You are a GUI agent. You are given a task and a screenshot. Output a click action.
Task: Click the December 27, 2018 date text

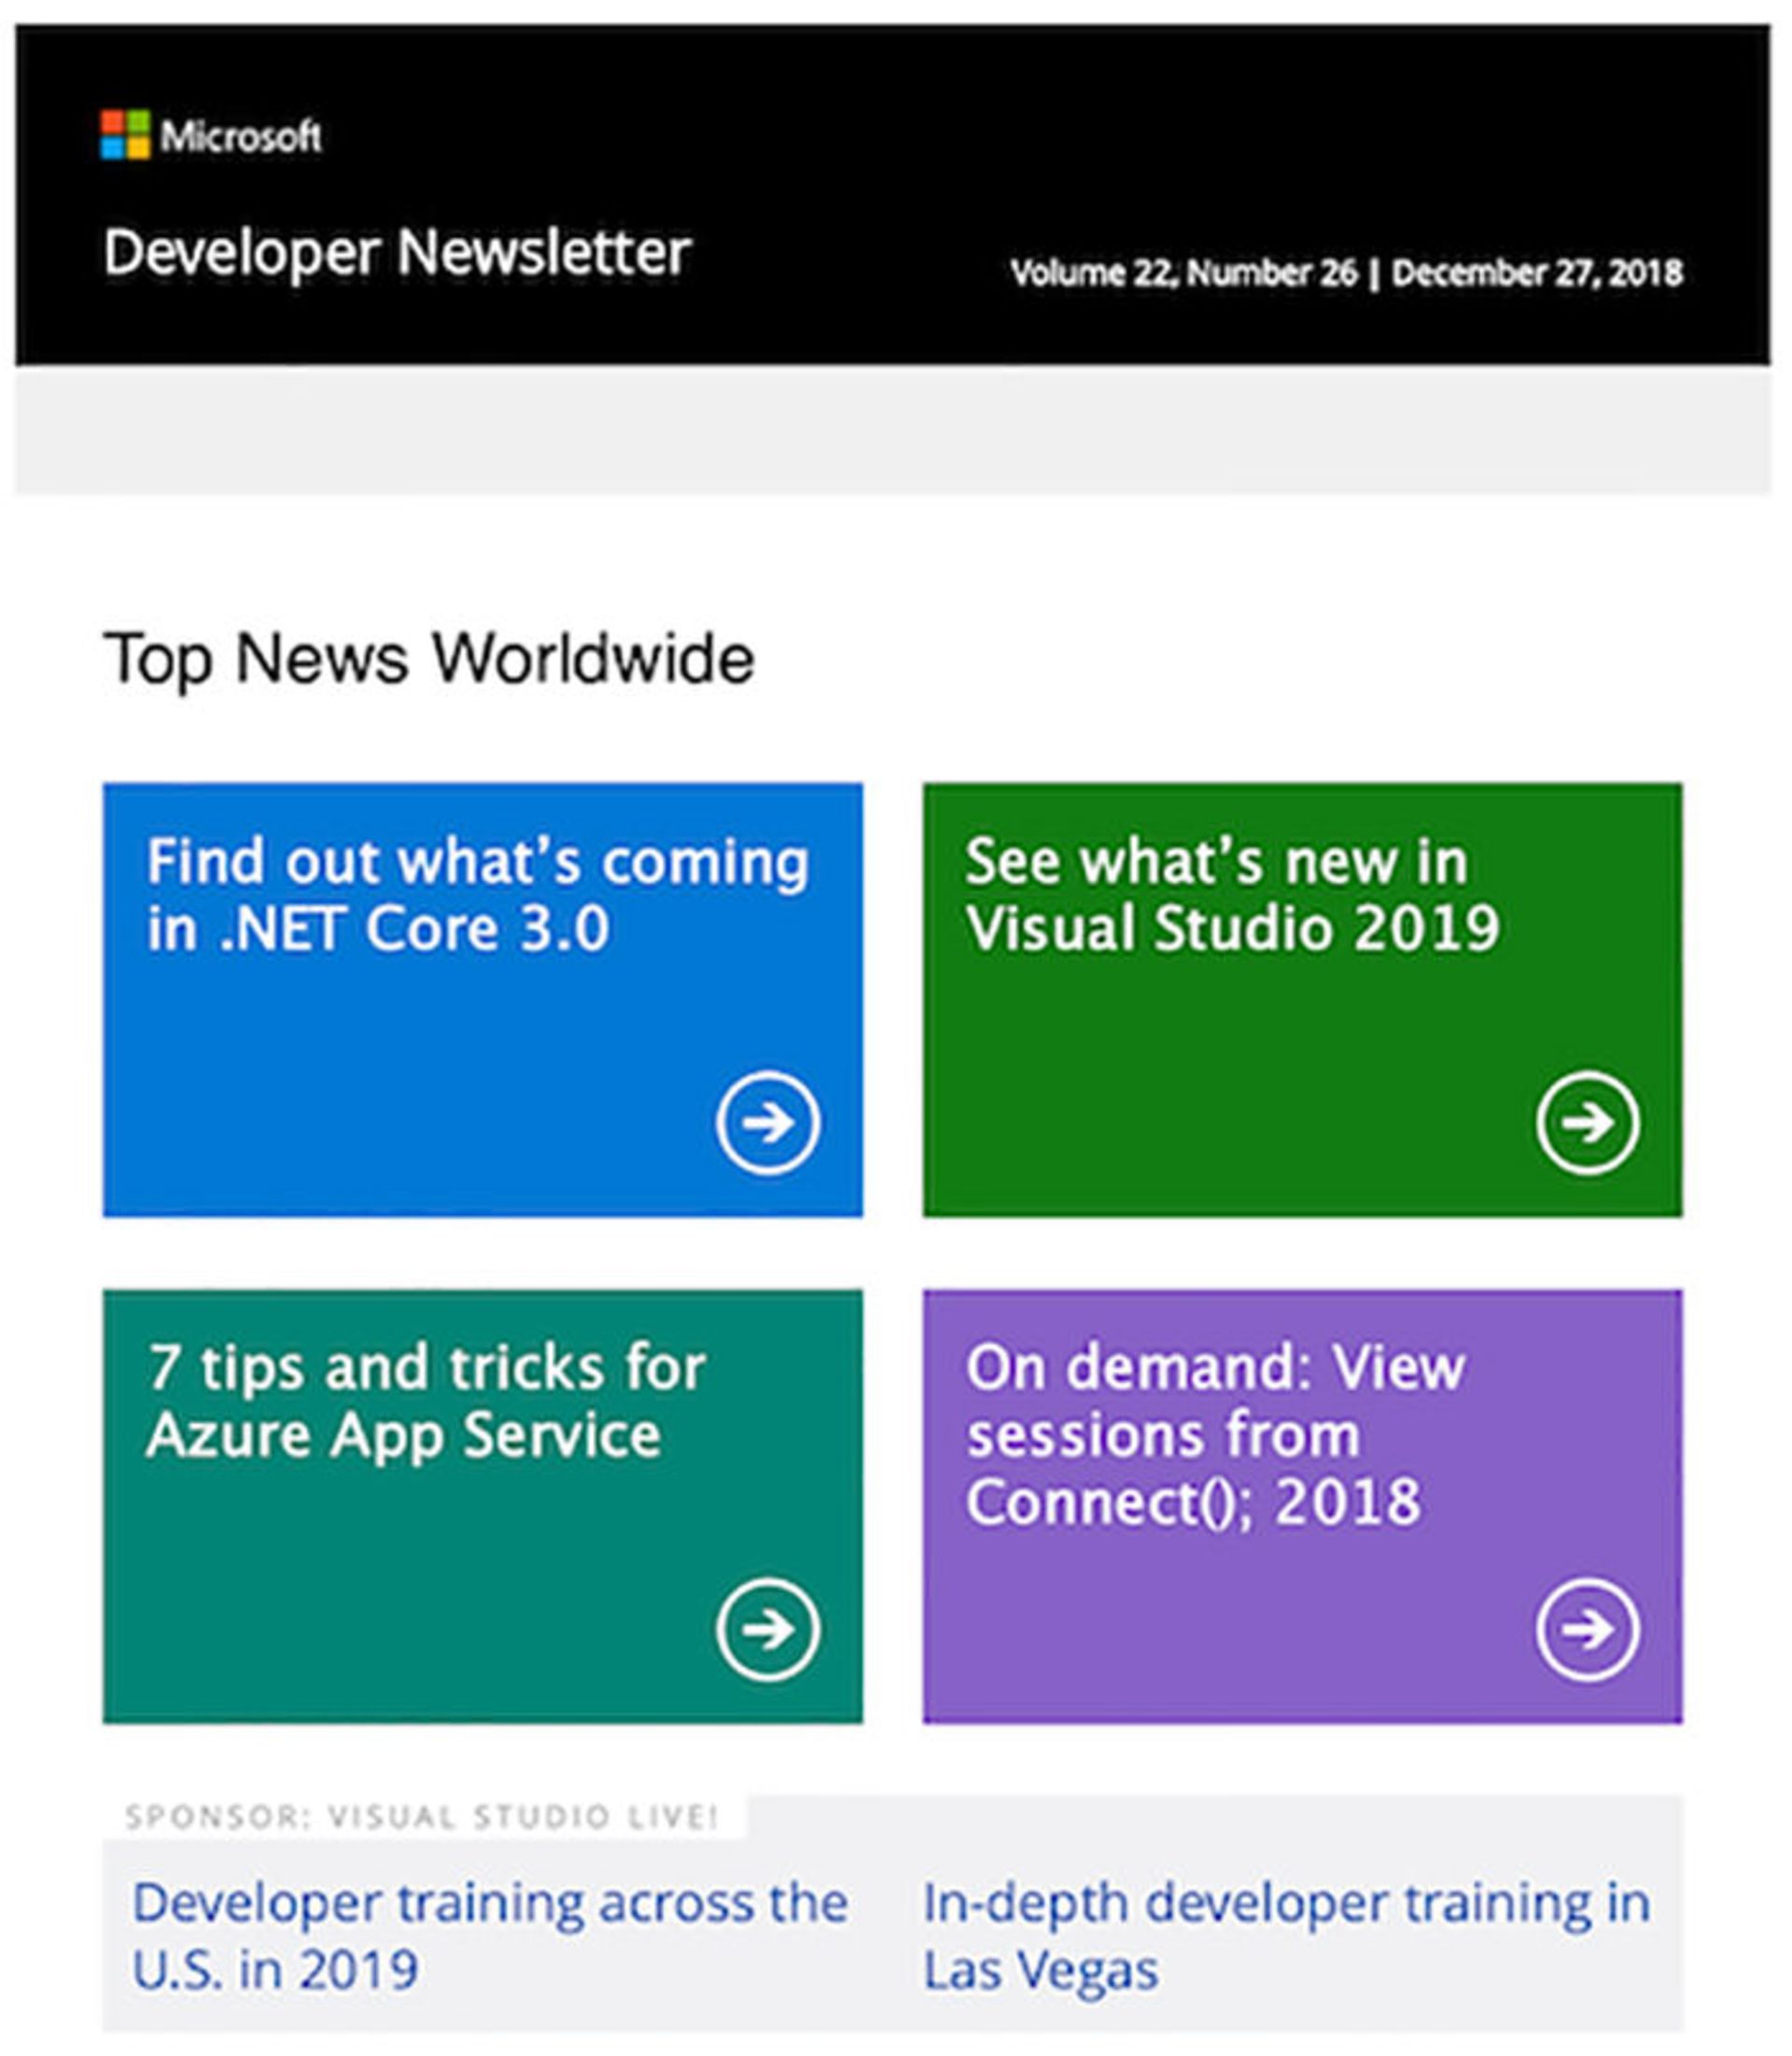[1536, 272]
